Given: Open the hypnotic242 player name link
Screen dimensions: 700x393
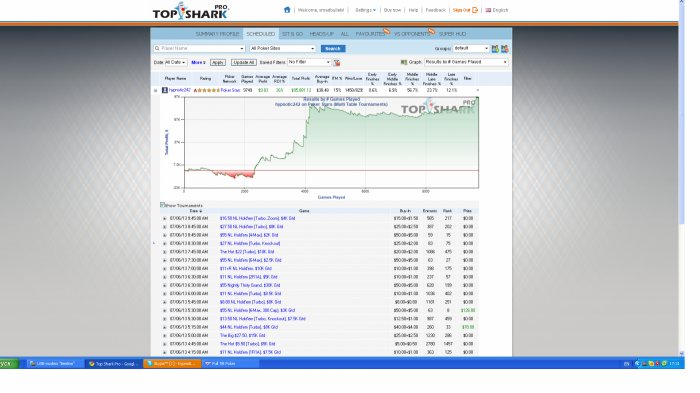Looking at the screenshot, I should tap(179, 90).
